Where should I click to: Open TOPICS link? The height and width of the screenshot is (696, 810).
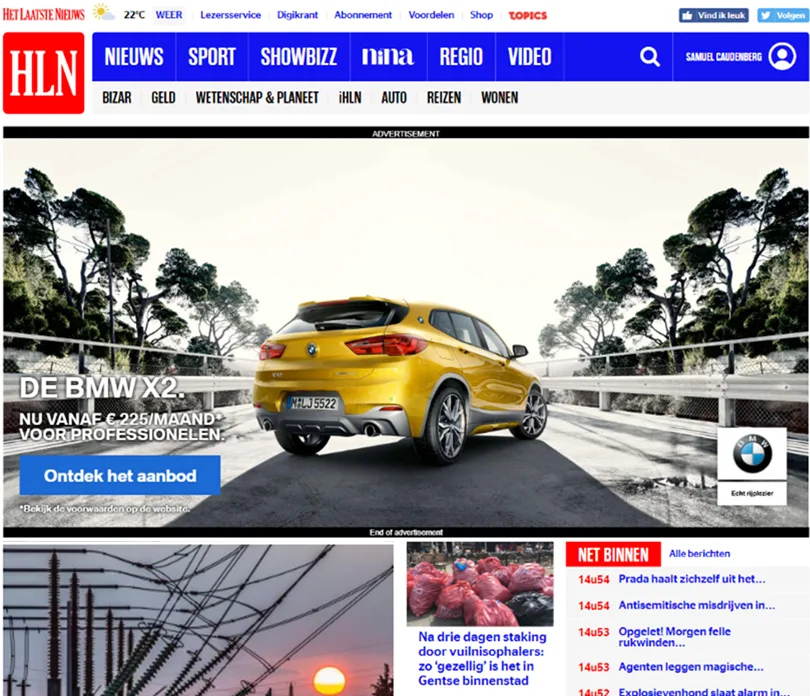527,16
